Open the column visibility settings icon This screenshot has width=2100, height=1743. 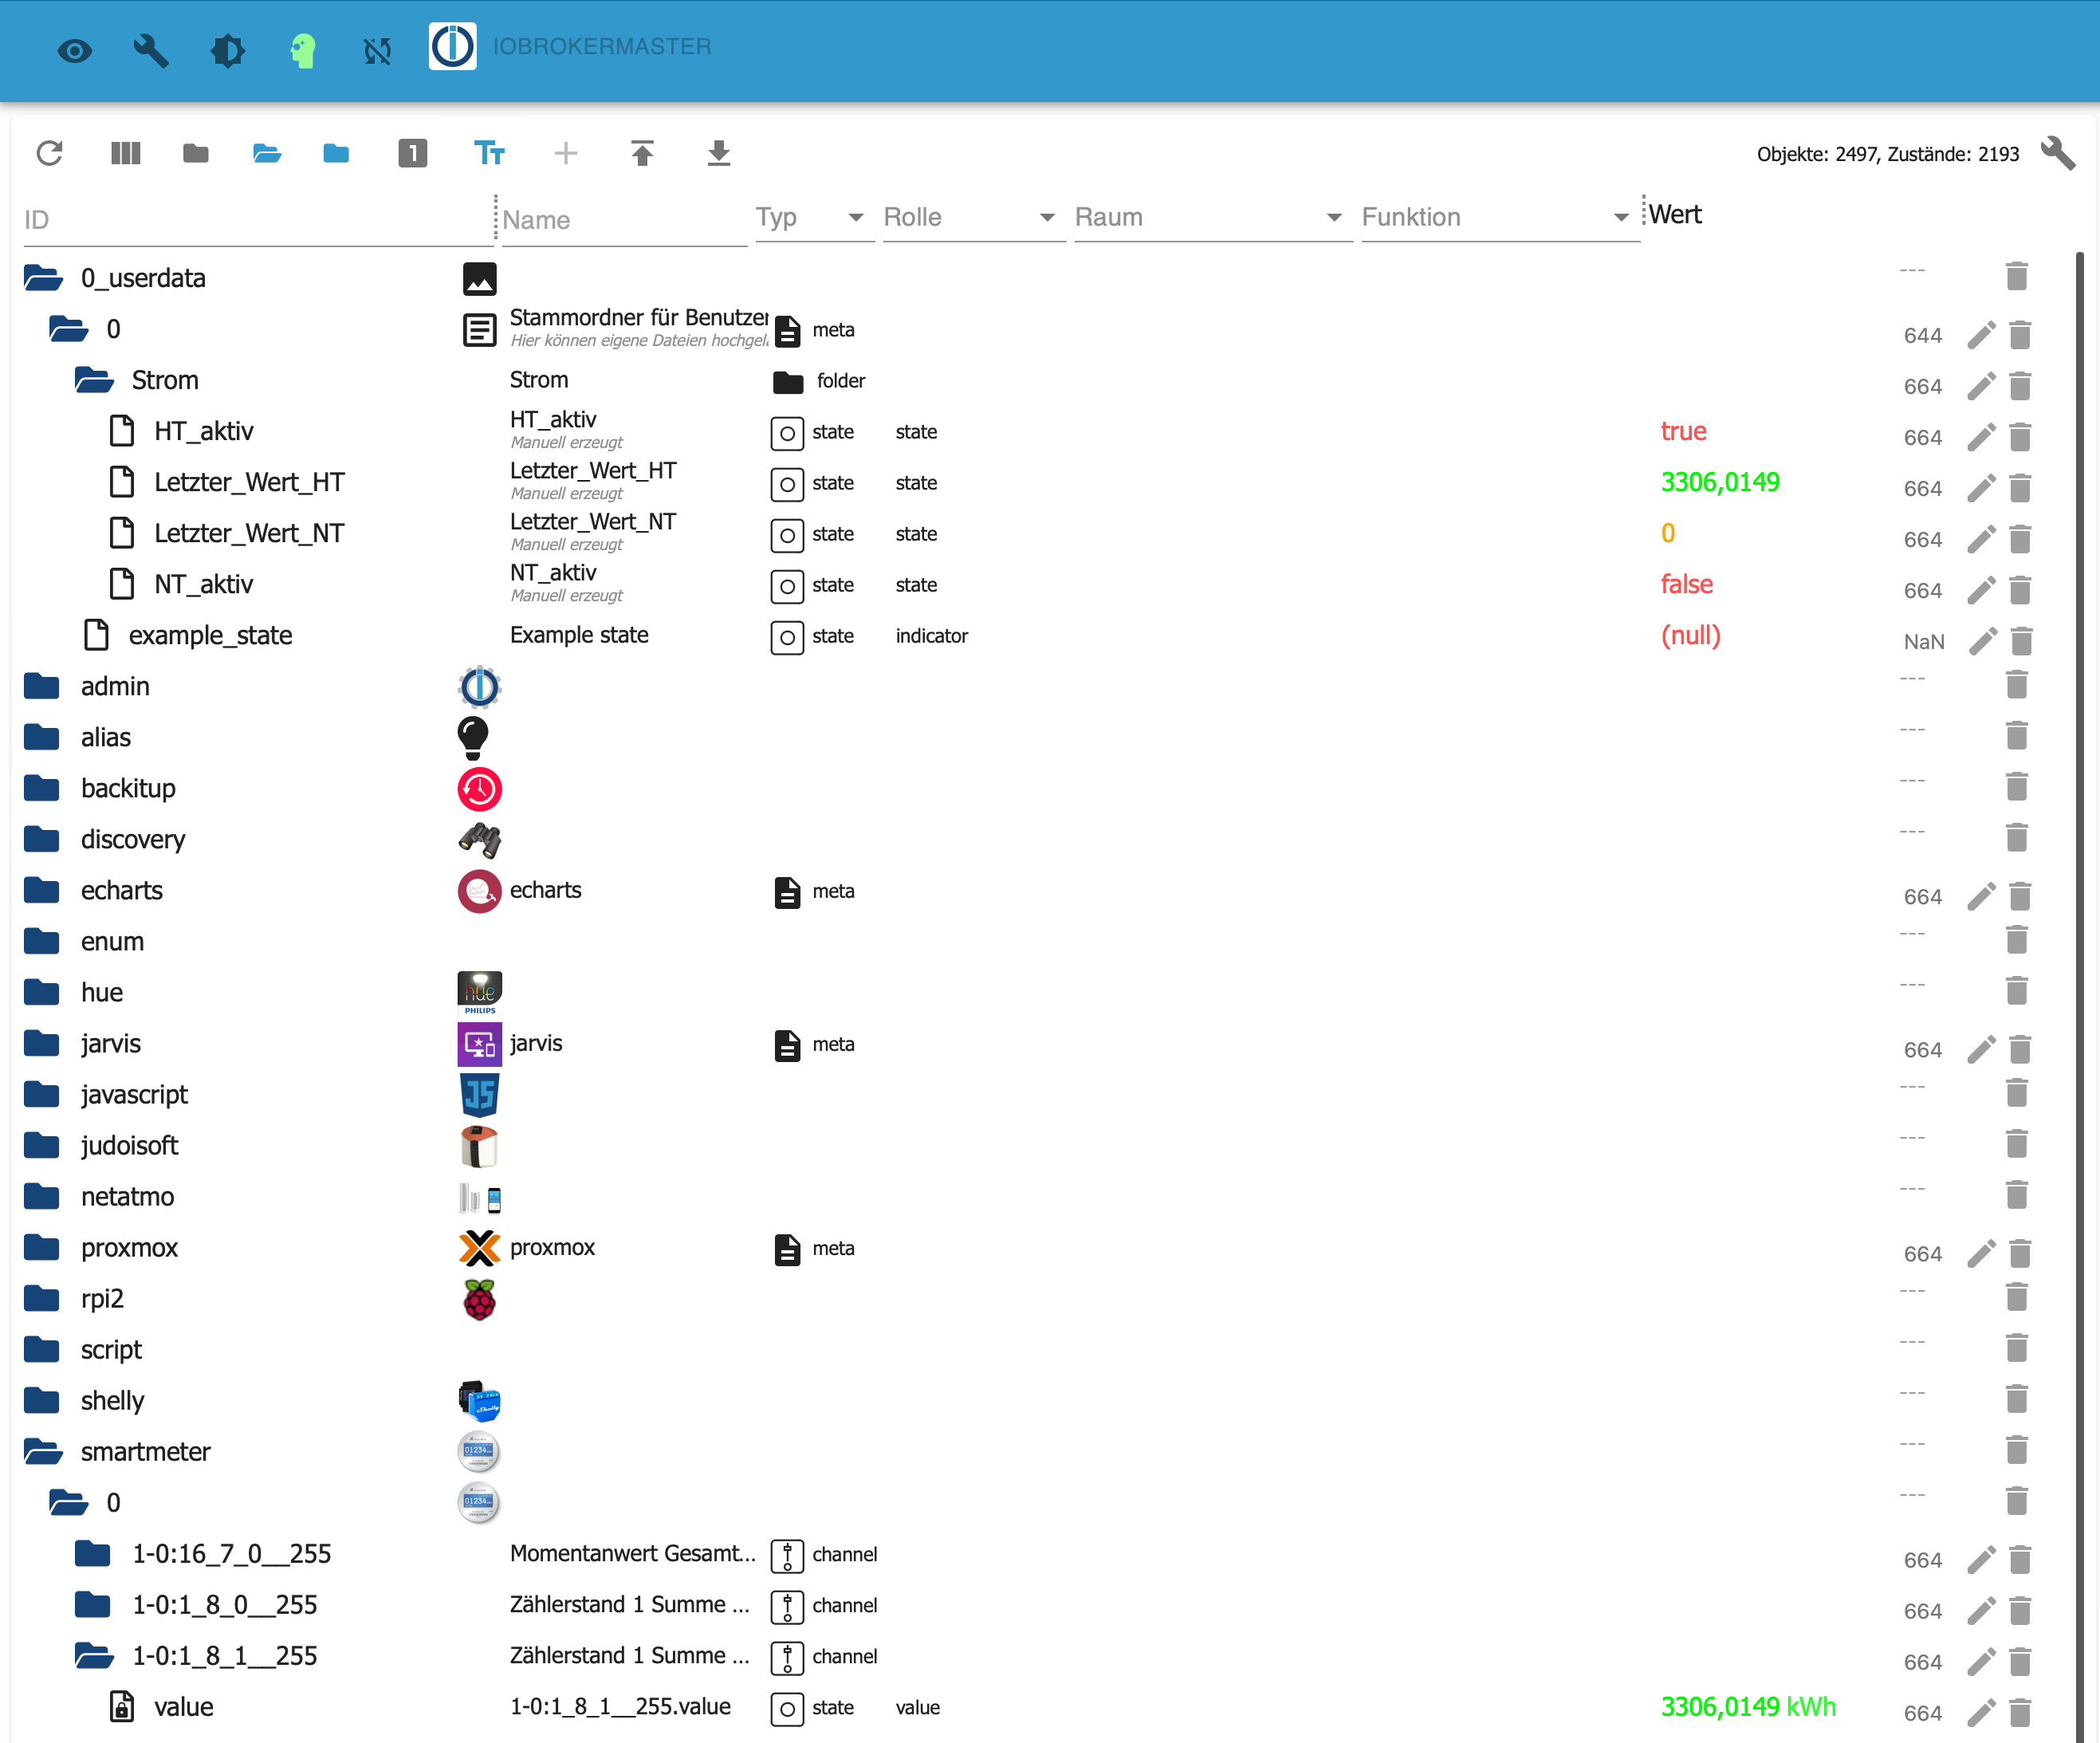tap(125, 153)
